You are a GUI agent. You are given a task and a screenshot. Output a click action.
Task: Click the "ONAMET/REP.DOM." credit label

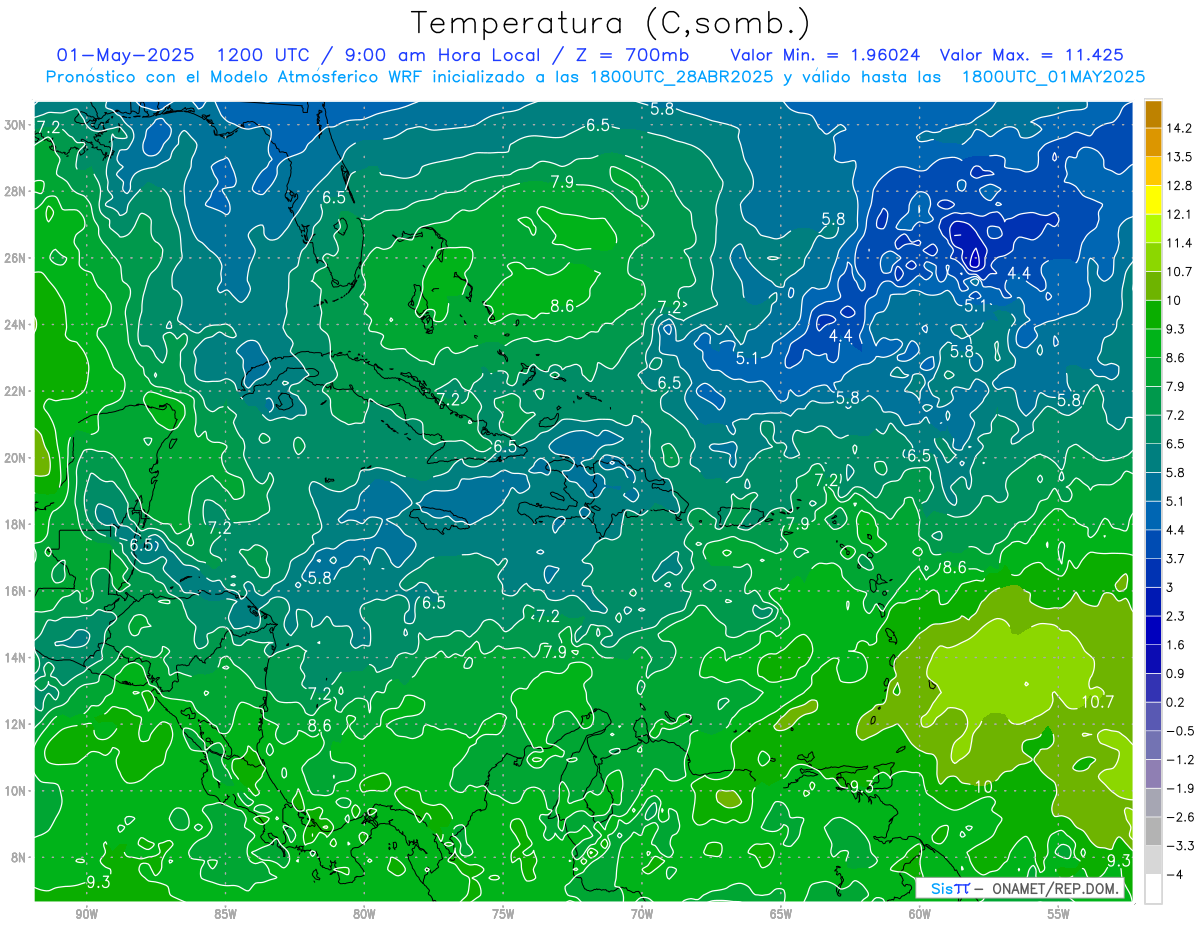[1056, 889]
